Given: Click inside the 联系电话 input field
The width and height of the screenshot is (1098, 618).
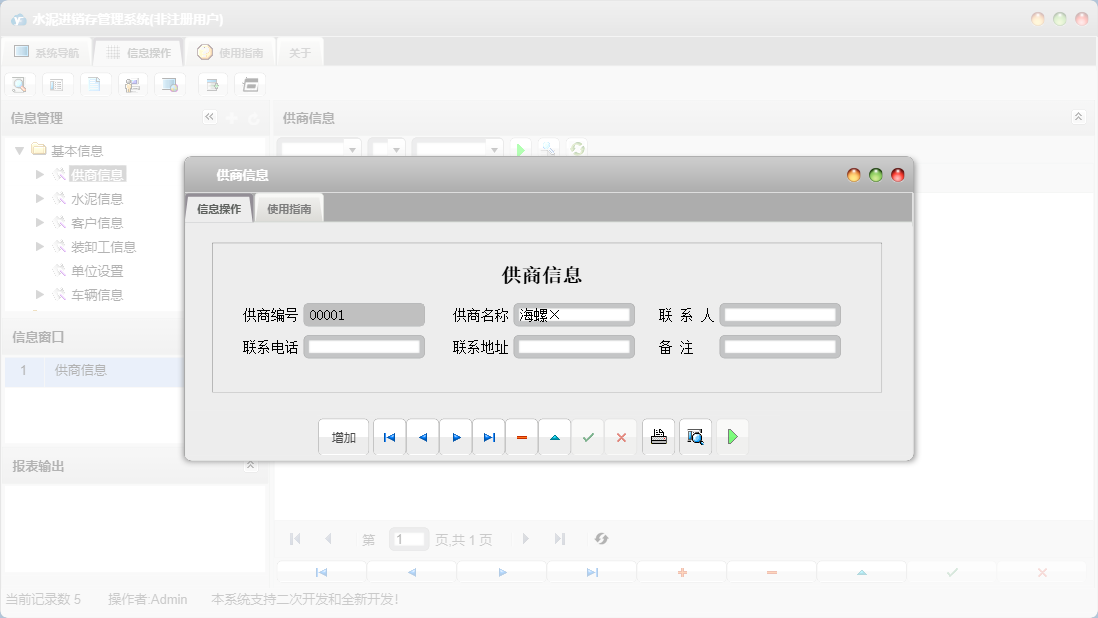Looking at the screenshot, I should coord(365,346).
